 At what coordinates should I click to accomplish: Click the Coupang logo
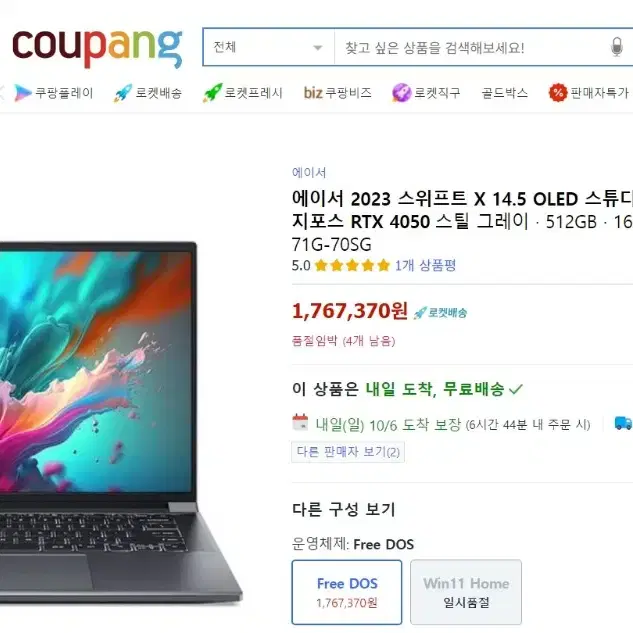click(97, 48)
